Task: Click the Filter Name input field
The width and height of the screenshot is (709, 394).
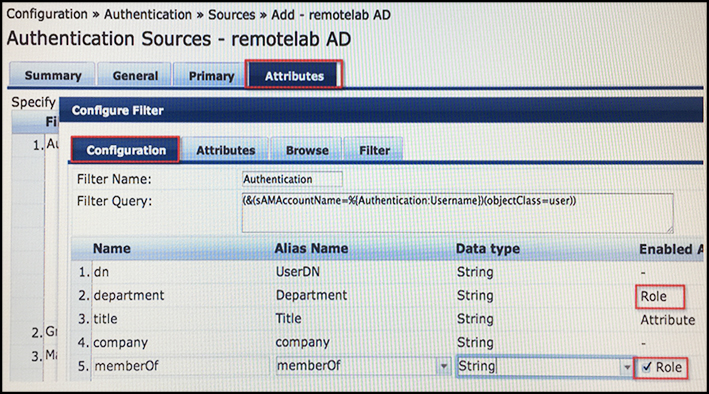Action: (x=292, y=179)
